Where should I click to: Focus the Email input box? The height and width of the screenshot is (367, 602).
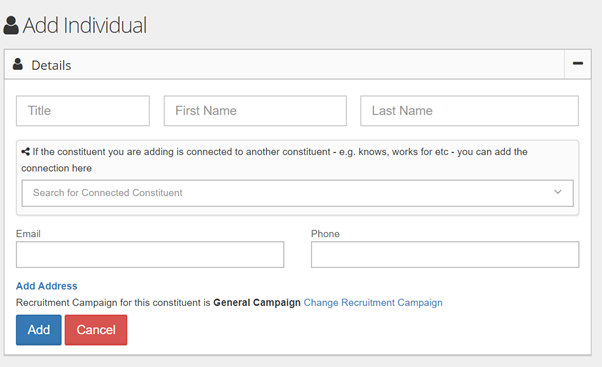point(150,255)
